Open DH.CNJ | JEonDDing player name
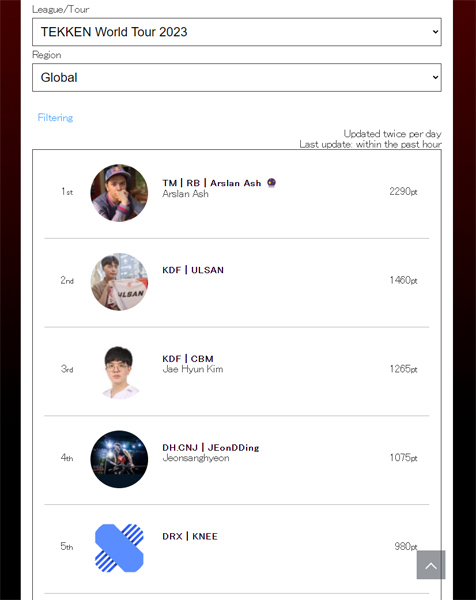This screenshot has height=600, width=476. click(211, 448)
